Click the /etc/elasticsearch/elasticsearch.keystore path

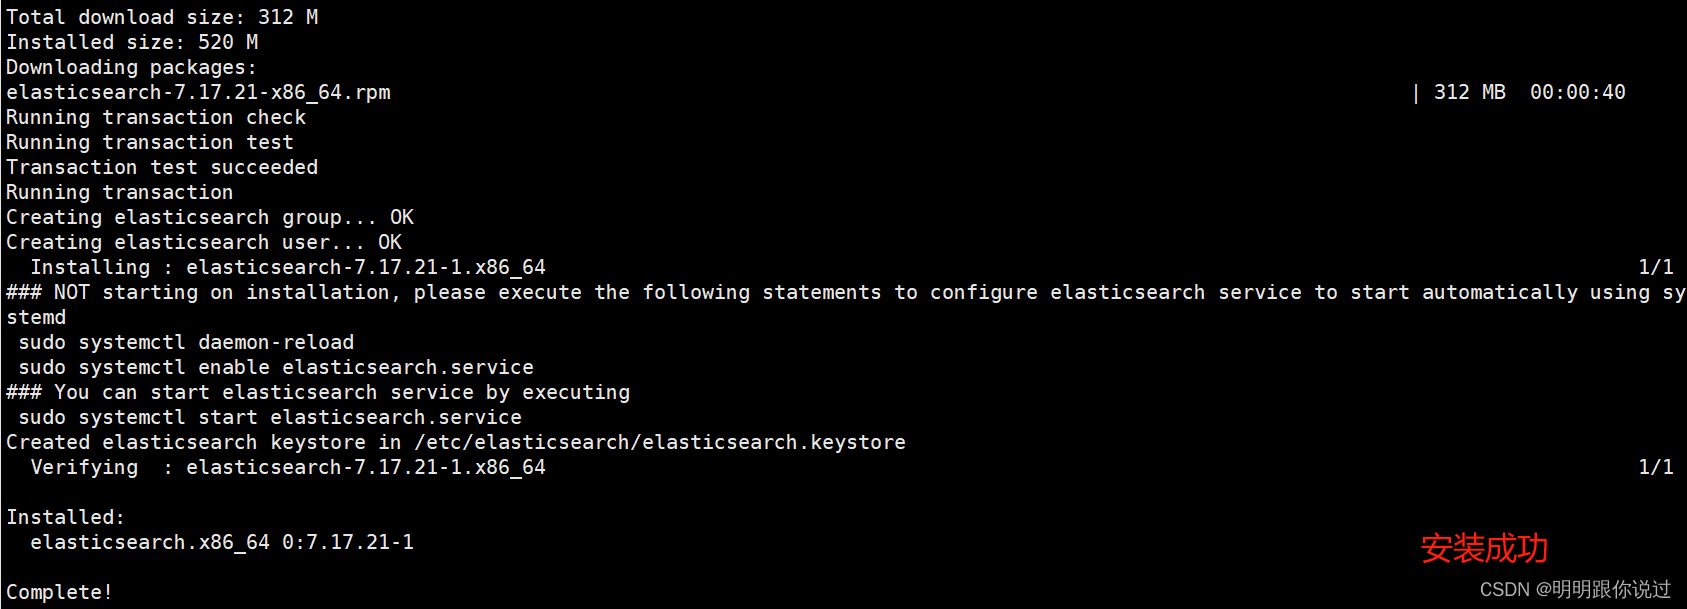pyautogui.click(x=660, y=442)
